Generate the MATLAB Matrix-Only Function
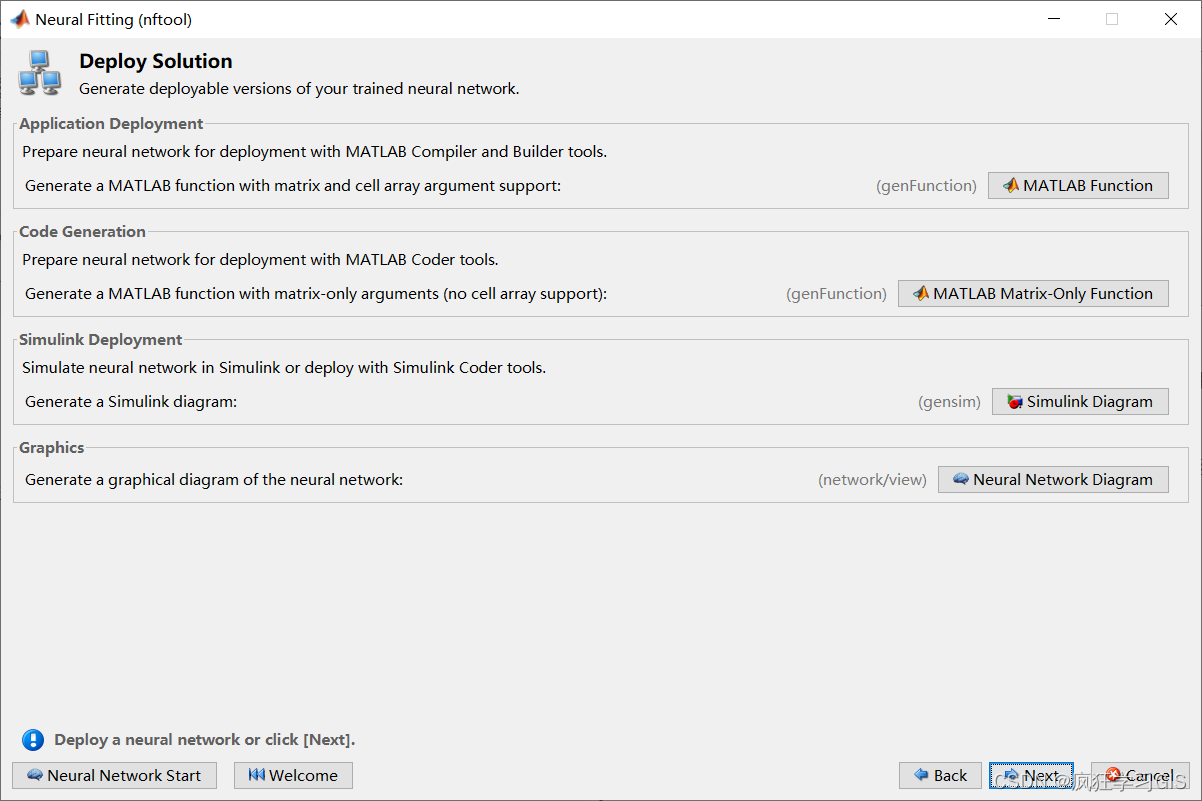The image size is (1202, 801). [x=1033, y=294]
